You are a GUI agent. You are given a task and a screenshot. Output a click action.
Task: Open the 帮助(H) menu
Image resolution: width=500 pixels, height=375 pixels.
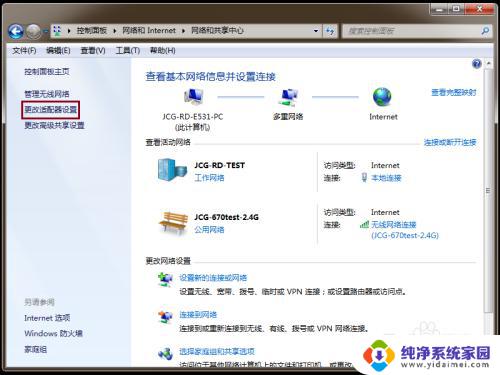click(163, 51)
